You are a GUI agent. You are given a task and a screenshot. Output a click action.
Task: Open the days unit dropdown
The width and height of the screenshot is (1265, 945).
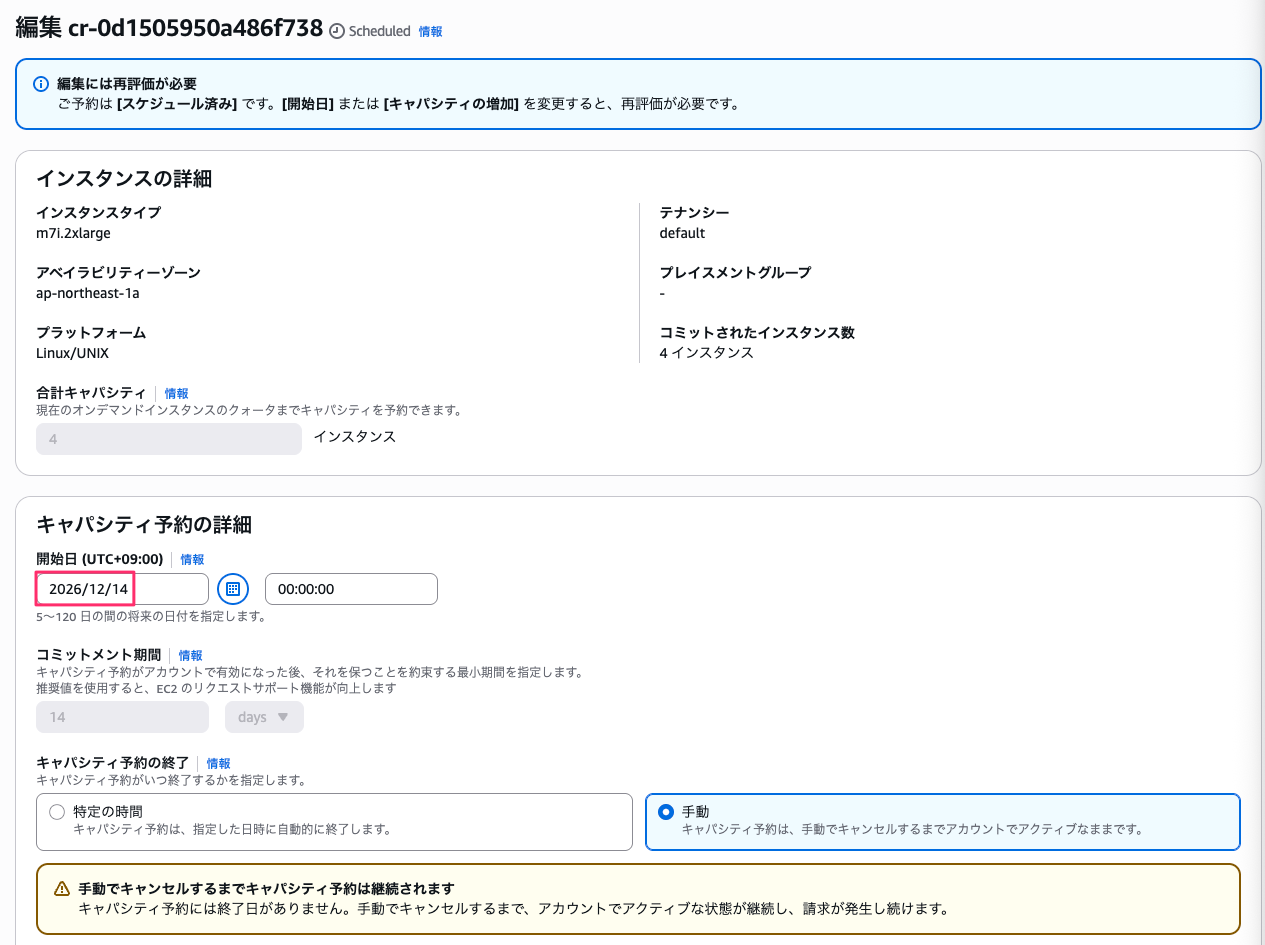pyautogui.click(x=264, y=717)
